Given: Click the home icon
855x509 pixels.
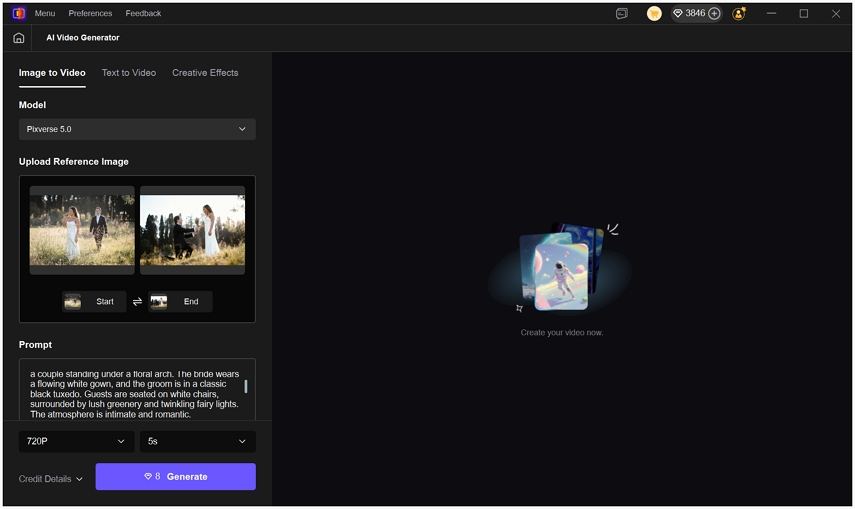Looking at the screenshot, I should [18, 38].
